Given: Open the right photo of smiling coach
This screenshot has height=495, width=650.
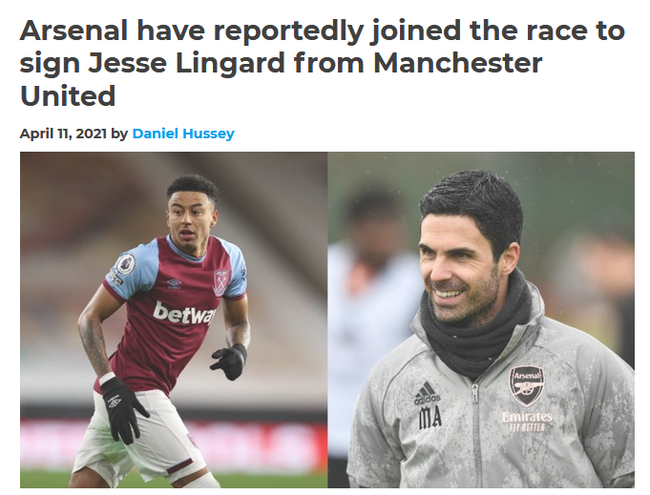Looking at the screenshot, I should [x=481, y=320].
